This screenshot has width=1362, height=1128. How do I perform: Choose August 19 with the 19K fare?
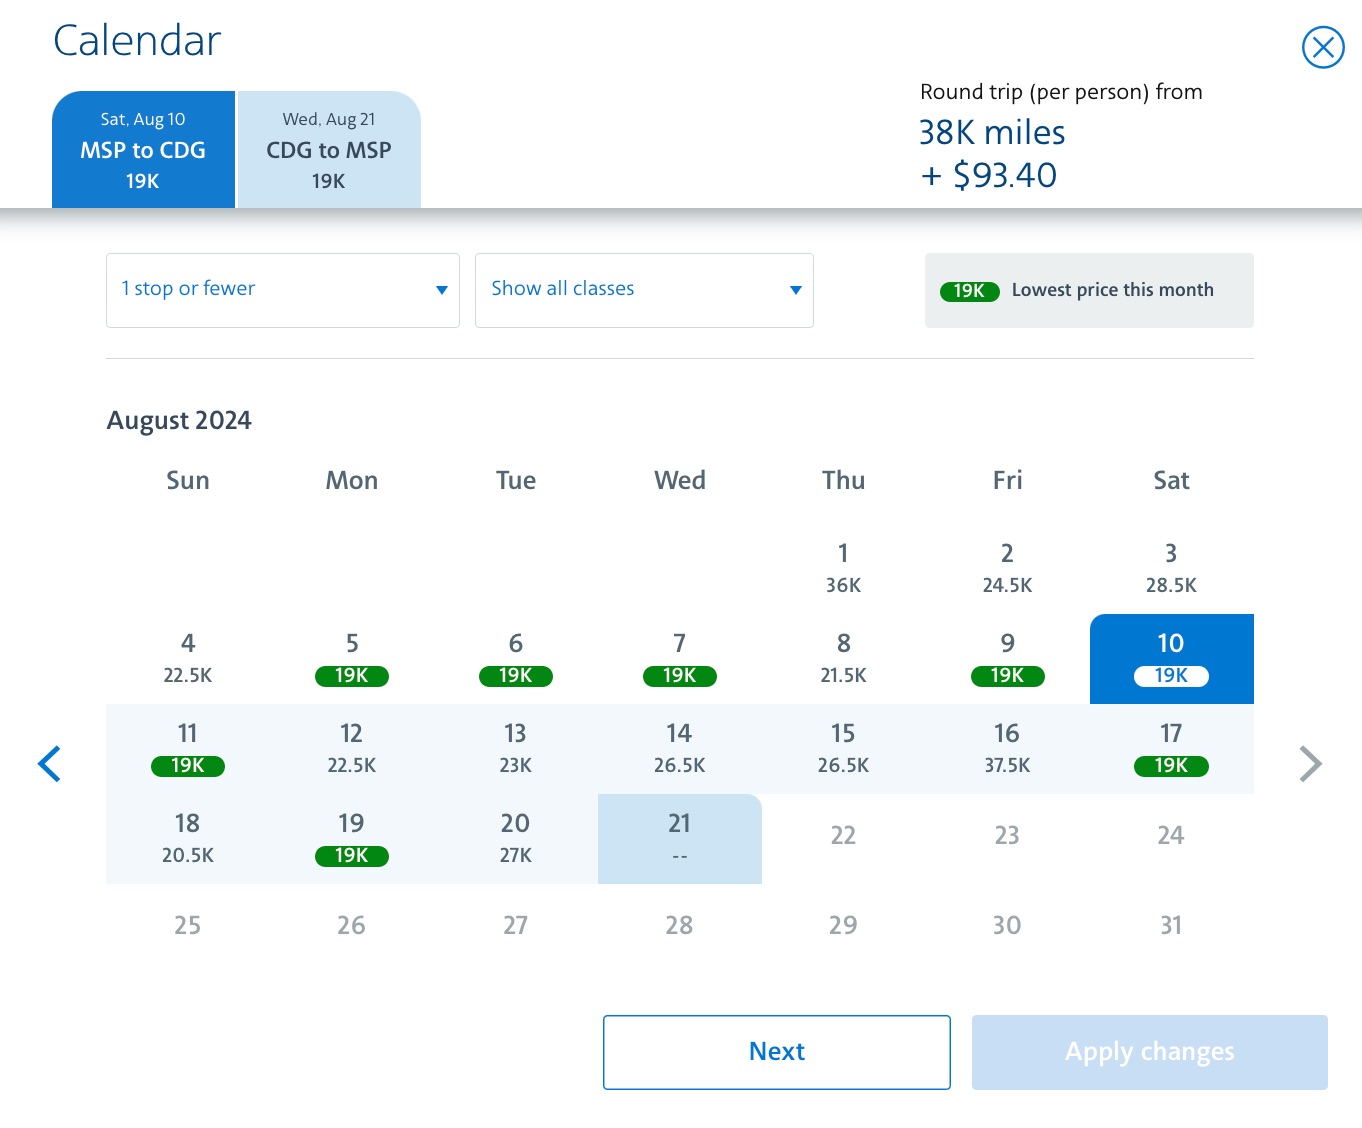click(351, 838)
